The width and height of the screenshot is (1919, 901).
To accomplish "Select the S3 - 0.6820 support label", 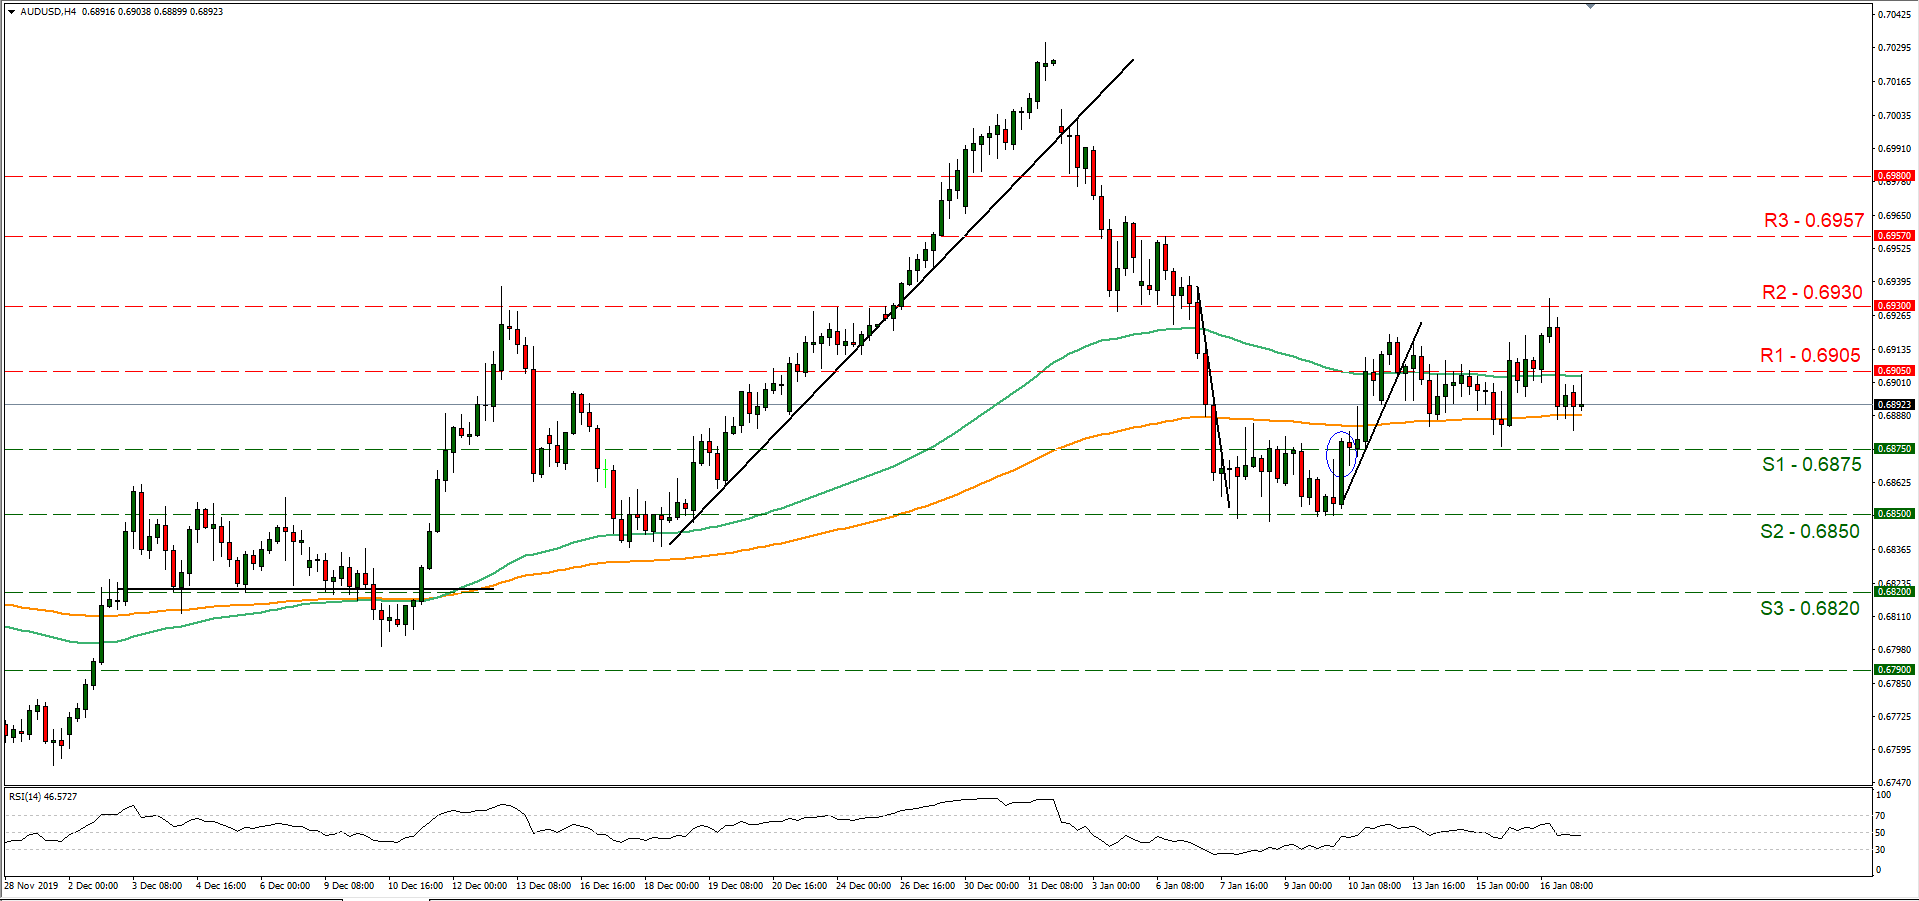I will 1809,608.
